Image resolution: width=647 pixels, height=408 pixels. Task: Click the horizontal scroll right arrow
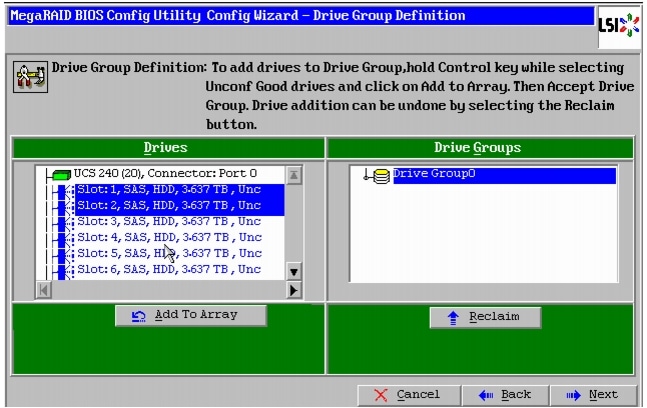[x=293, y=290]
